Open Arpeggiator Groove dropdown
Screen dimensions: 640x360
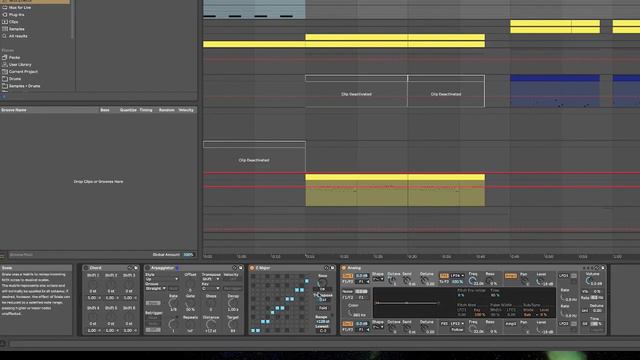(x=156, y=289)
